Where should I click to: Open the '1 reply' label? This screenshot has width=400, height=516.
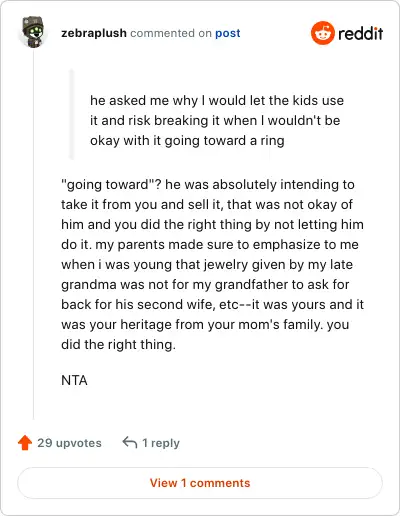(x=161, y=443)
